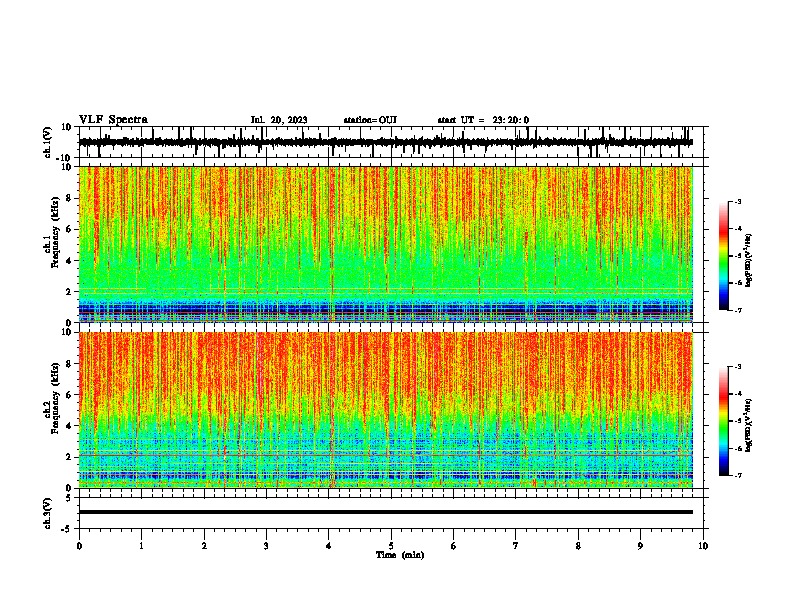Click time axis tick label "5"
This screenshot has width=792, height=612.
point(391,546)
